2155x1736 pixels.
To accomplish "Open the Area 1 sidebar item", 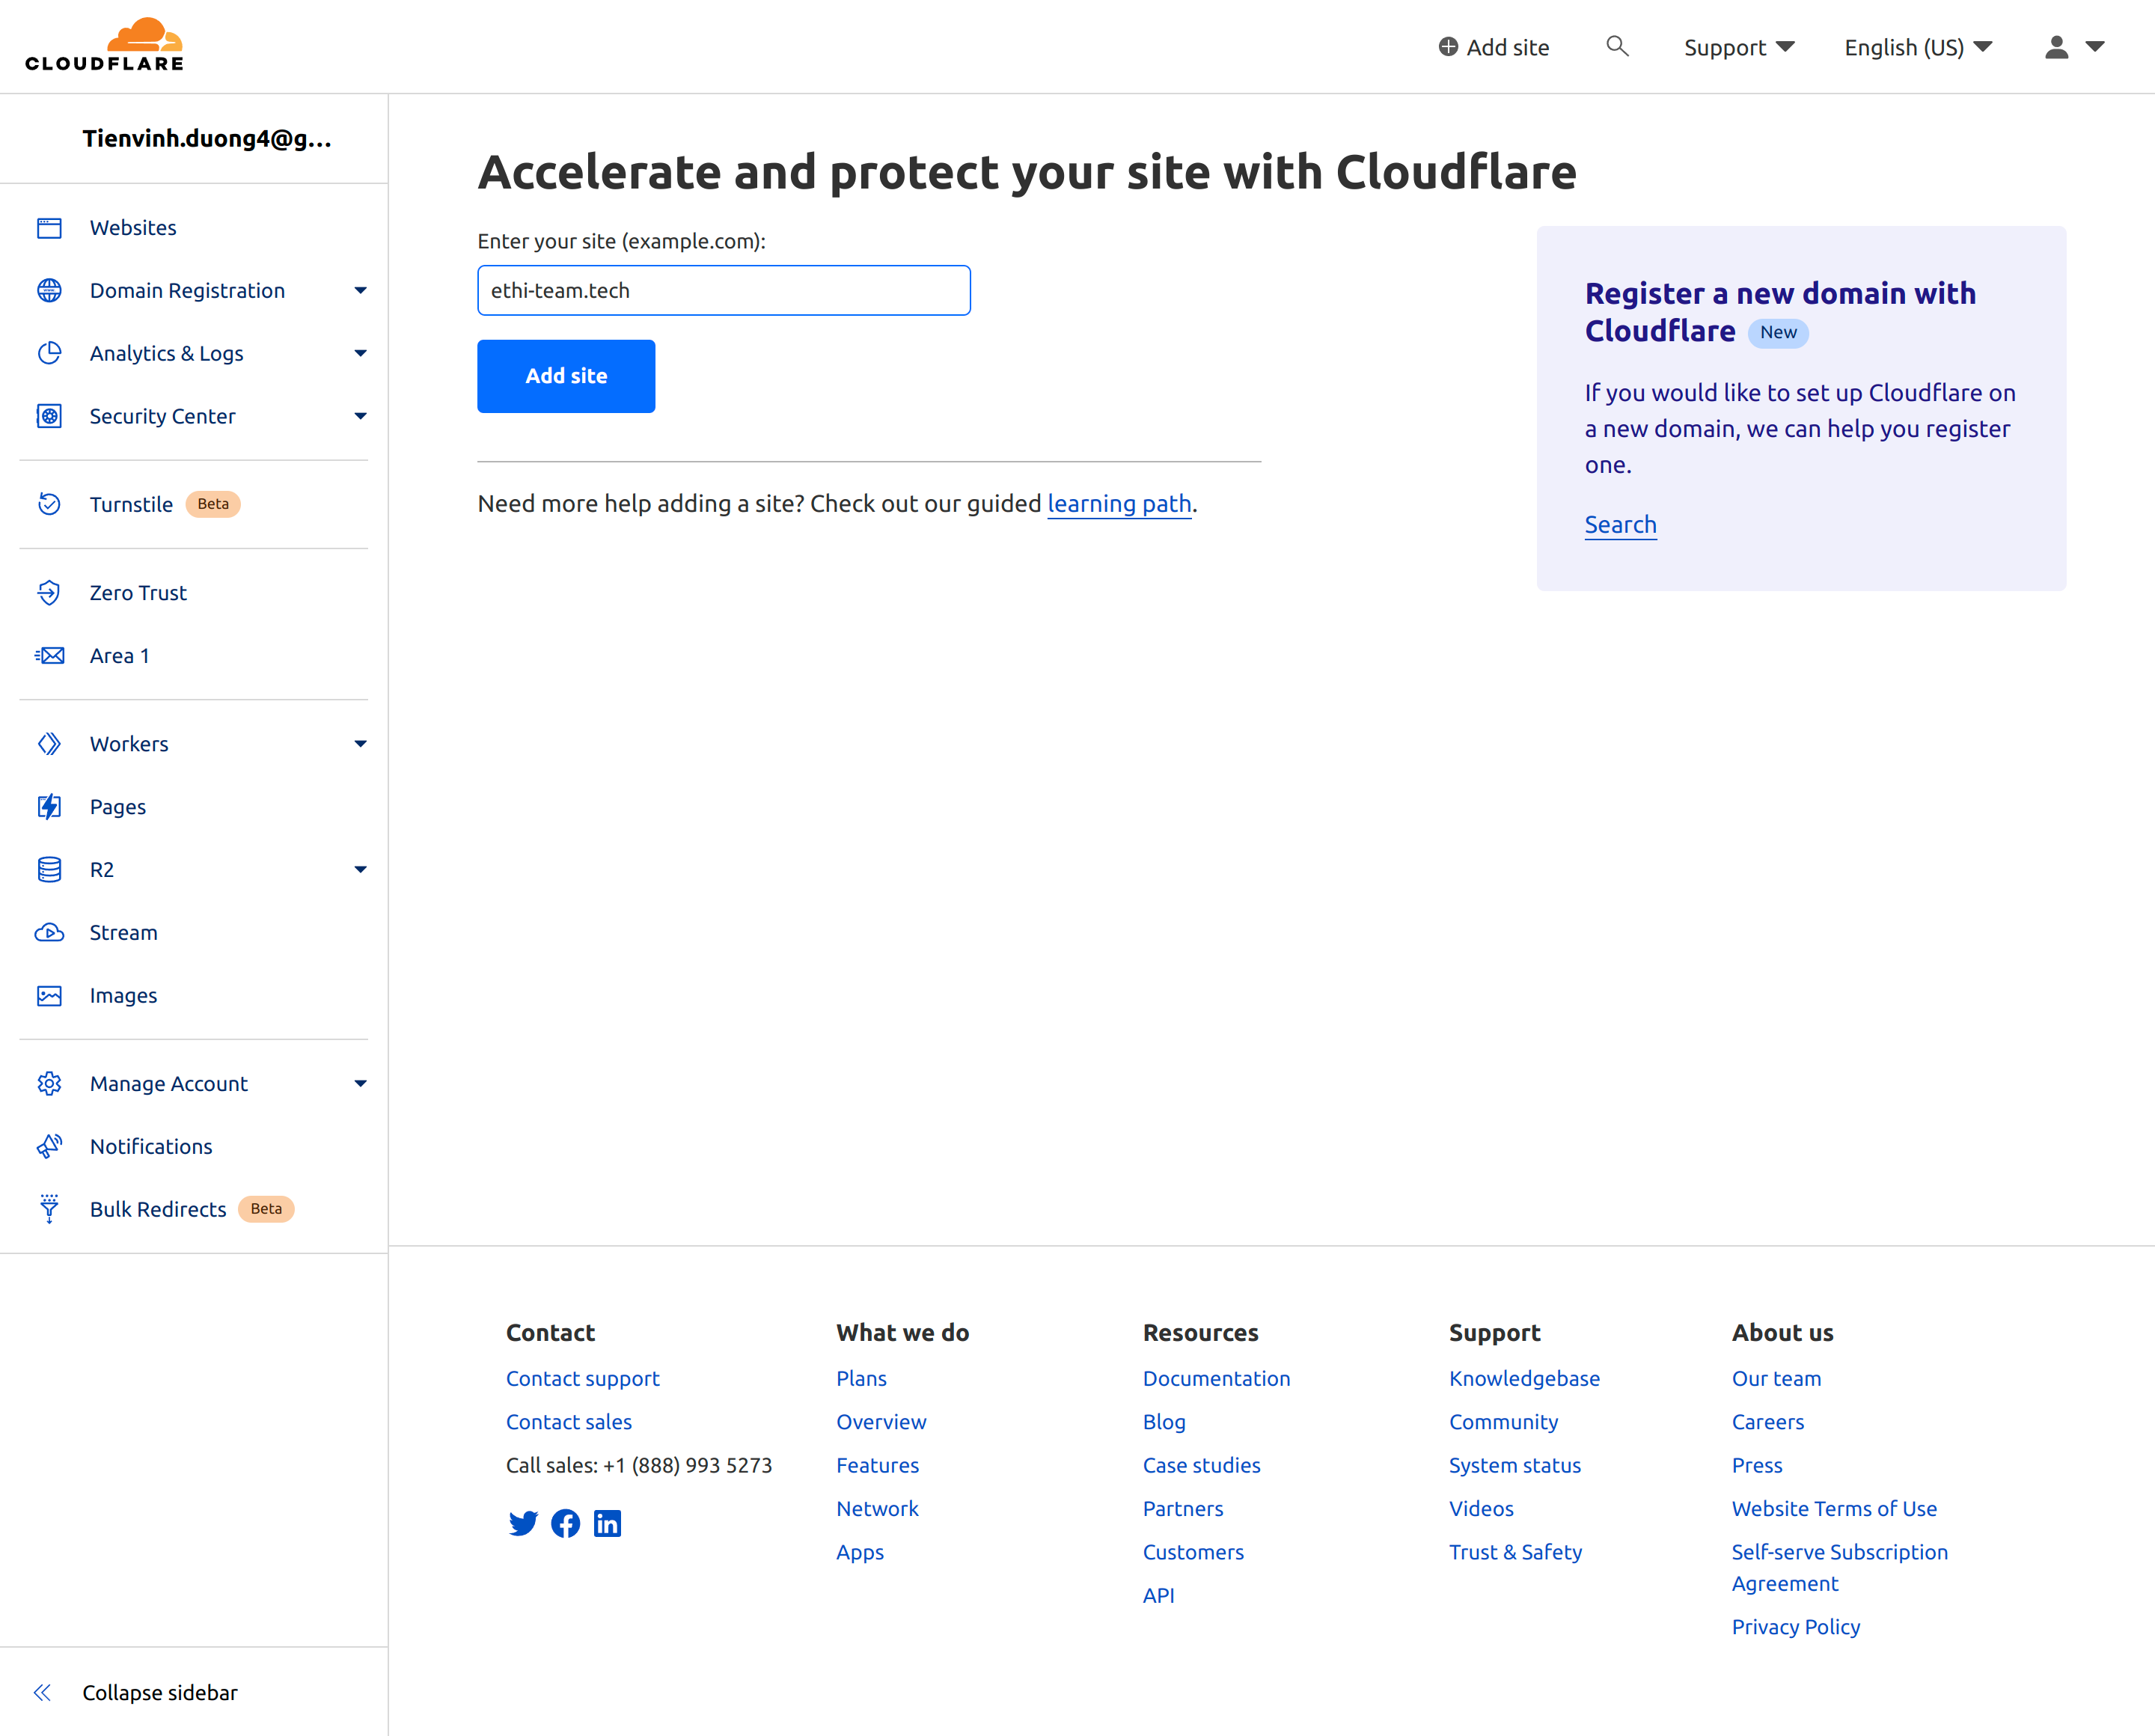I will (x=119, y=656).
